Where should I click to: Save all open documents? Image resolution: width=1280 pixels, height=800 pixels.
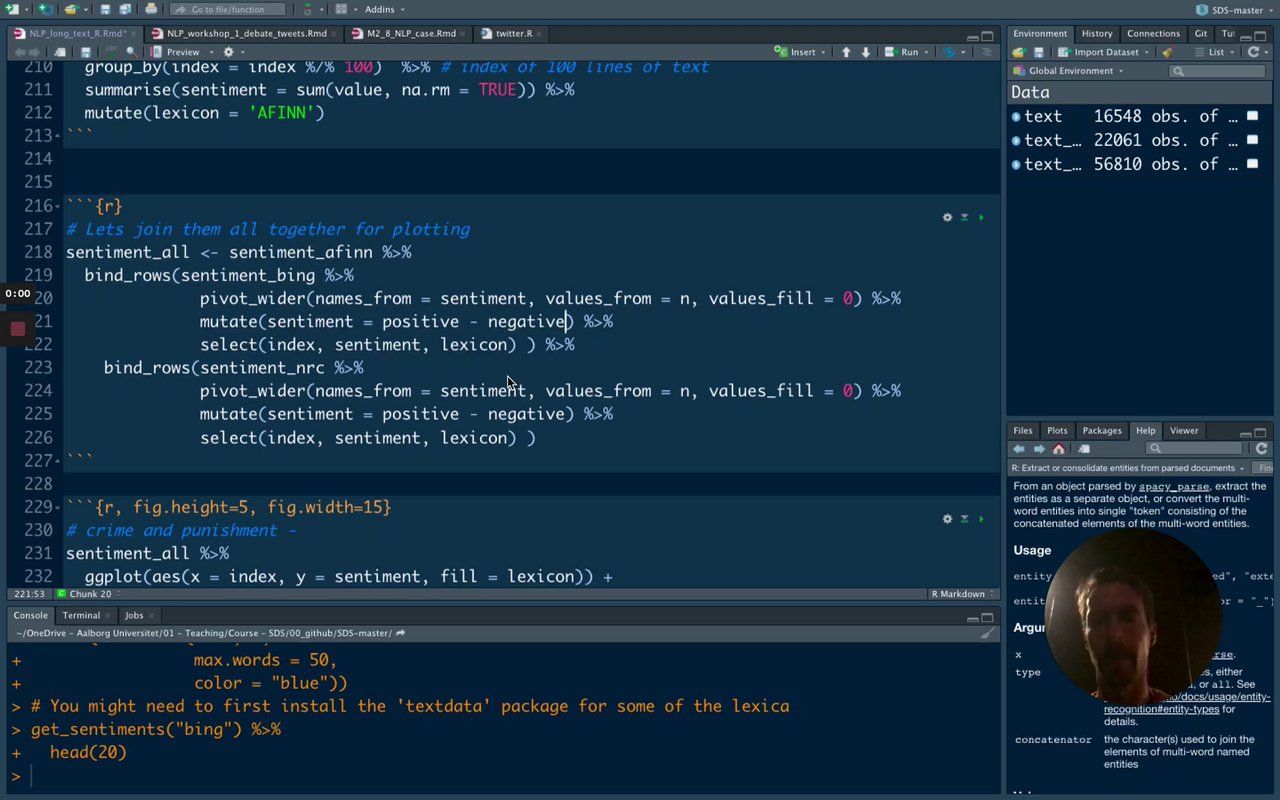[126, 9]
